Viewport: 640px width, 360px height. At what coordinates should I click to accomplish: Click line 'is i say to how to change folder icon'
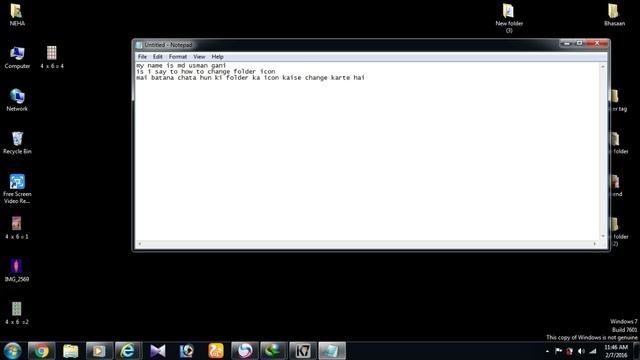(206, 71)
